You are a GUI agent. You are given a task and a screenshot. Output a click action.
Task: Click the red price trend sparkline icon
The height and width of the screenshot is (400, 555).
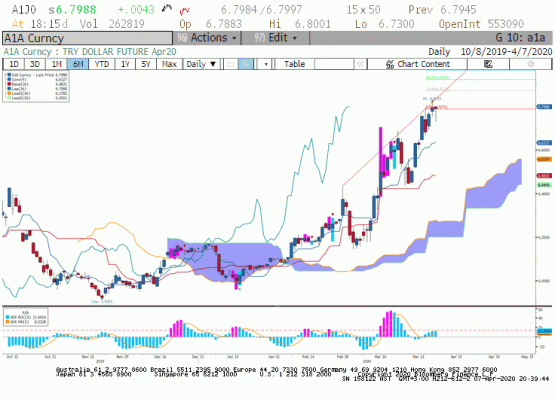(184, 11)
